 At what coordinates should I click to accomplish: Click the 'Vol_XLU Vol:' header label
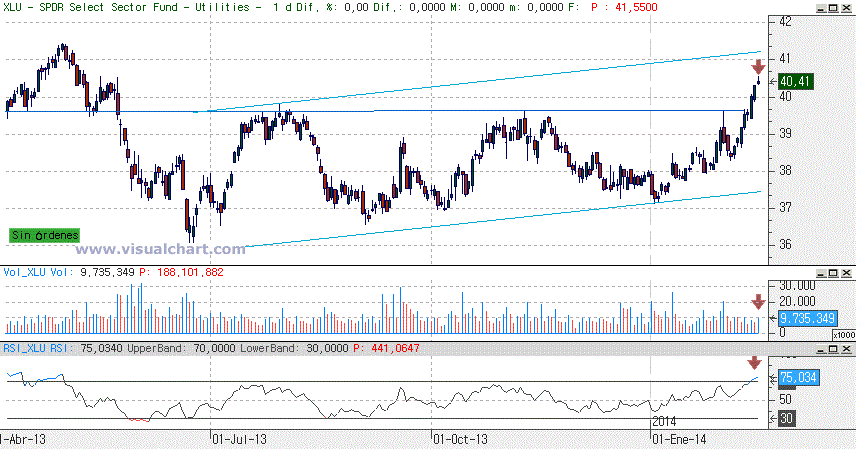[38, 272]
